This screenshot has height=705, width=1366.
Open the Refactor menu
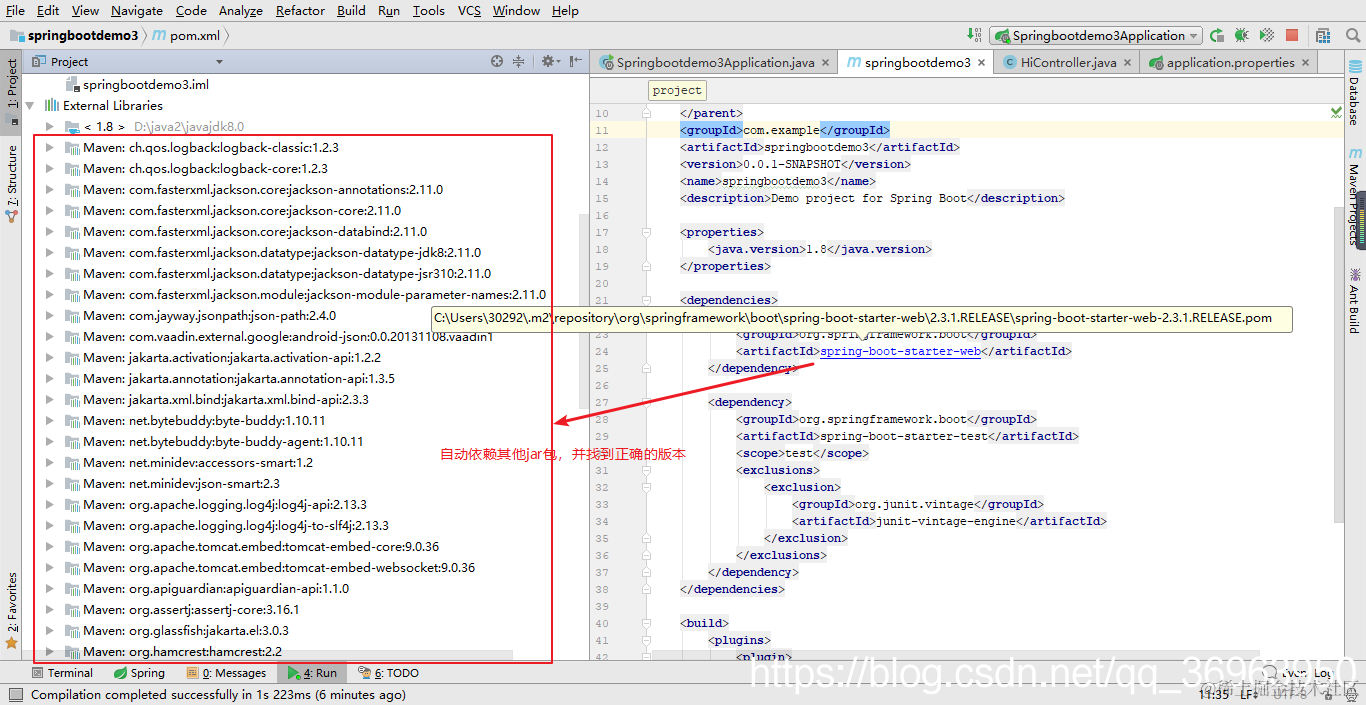click(300, 10)
